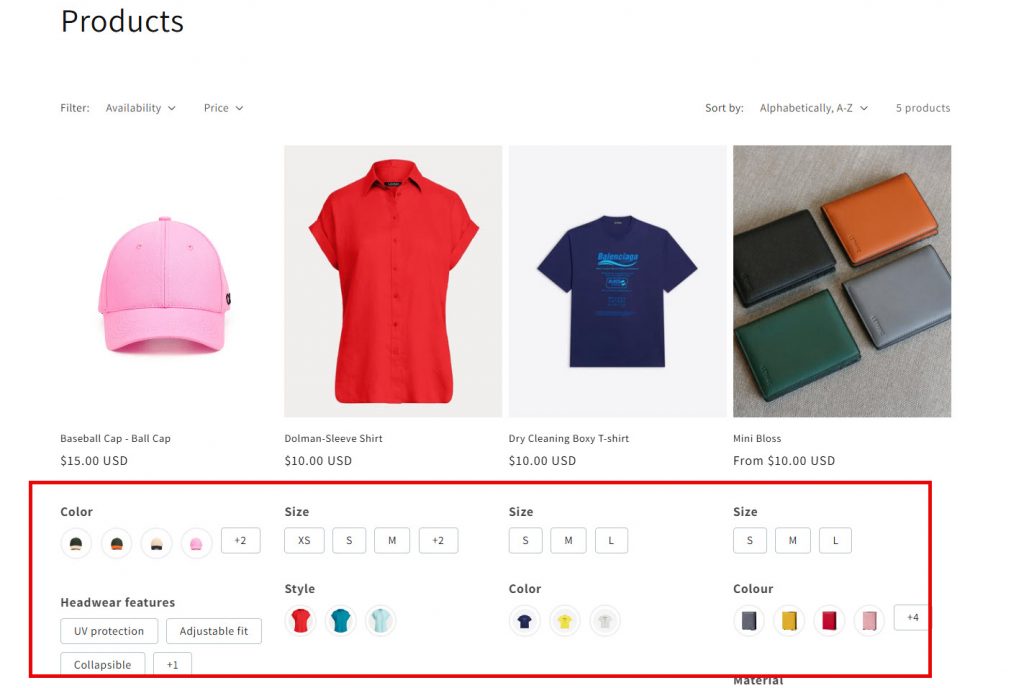Choose size L for Mini Bloss

pos(835,540)
